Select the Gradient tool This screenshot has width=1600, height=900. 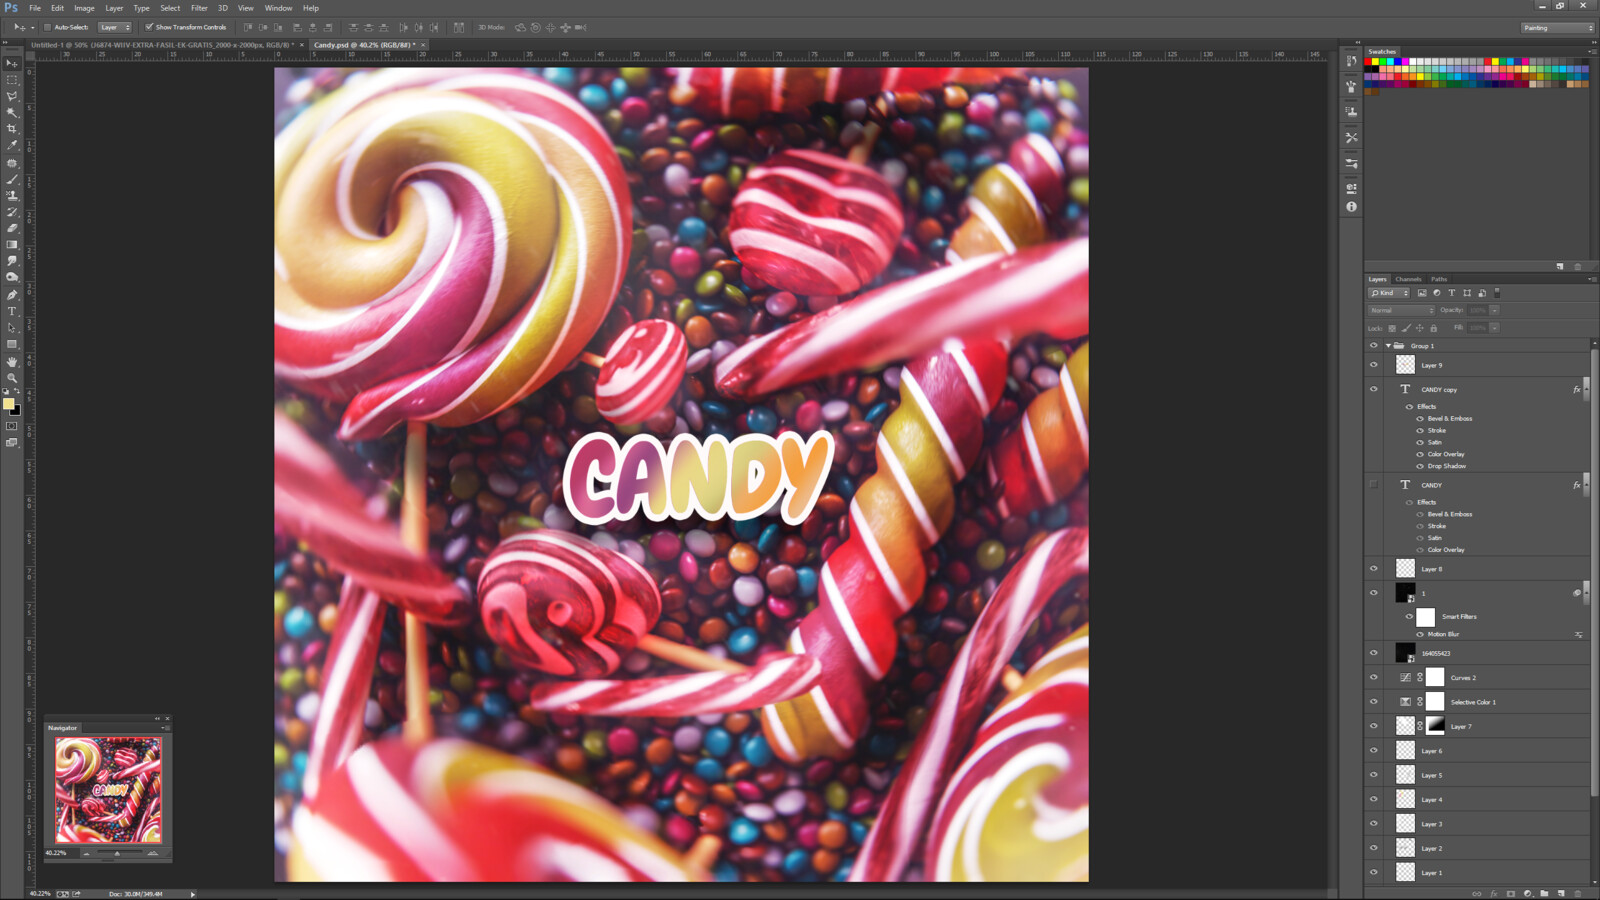point(12,245)
